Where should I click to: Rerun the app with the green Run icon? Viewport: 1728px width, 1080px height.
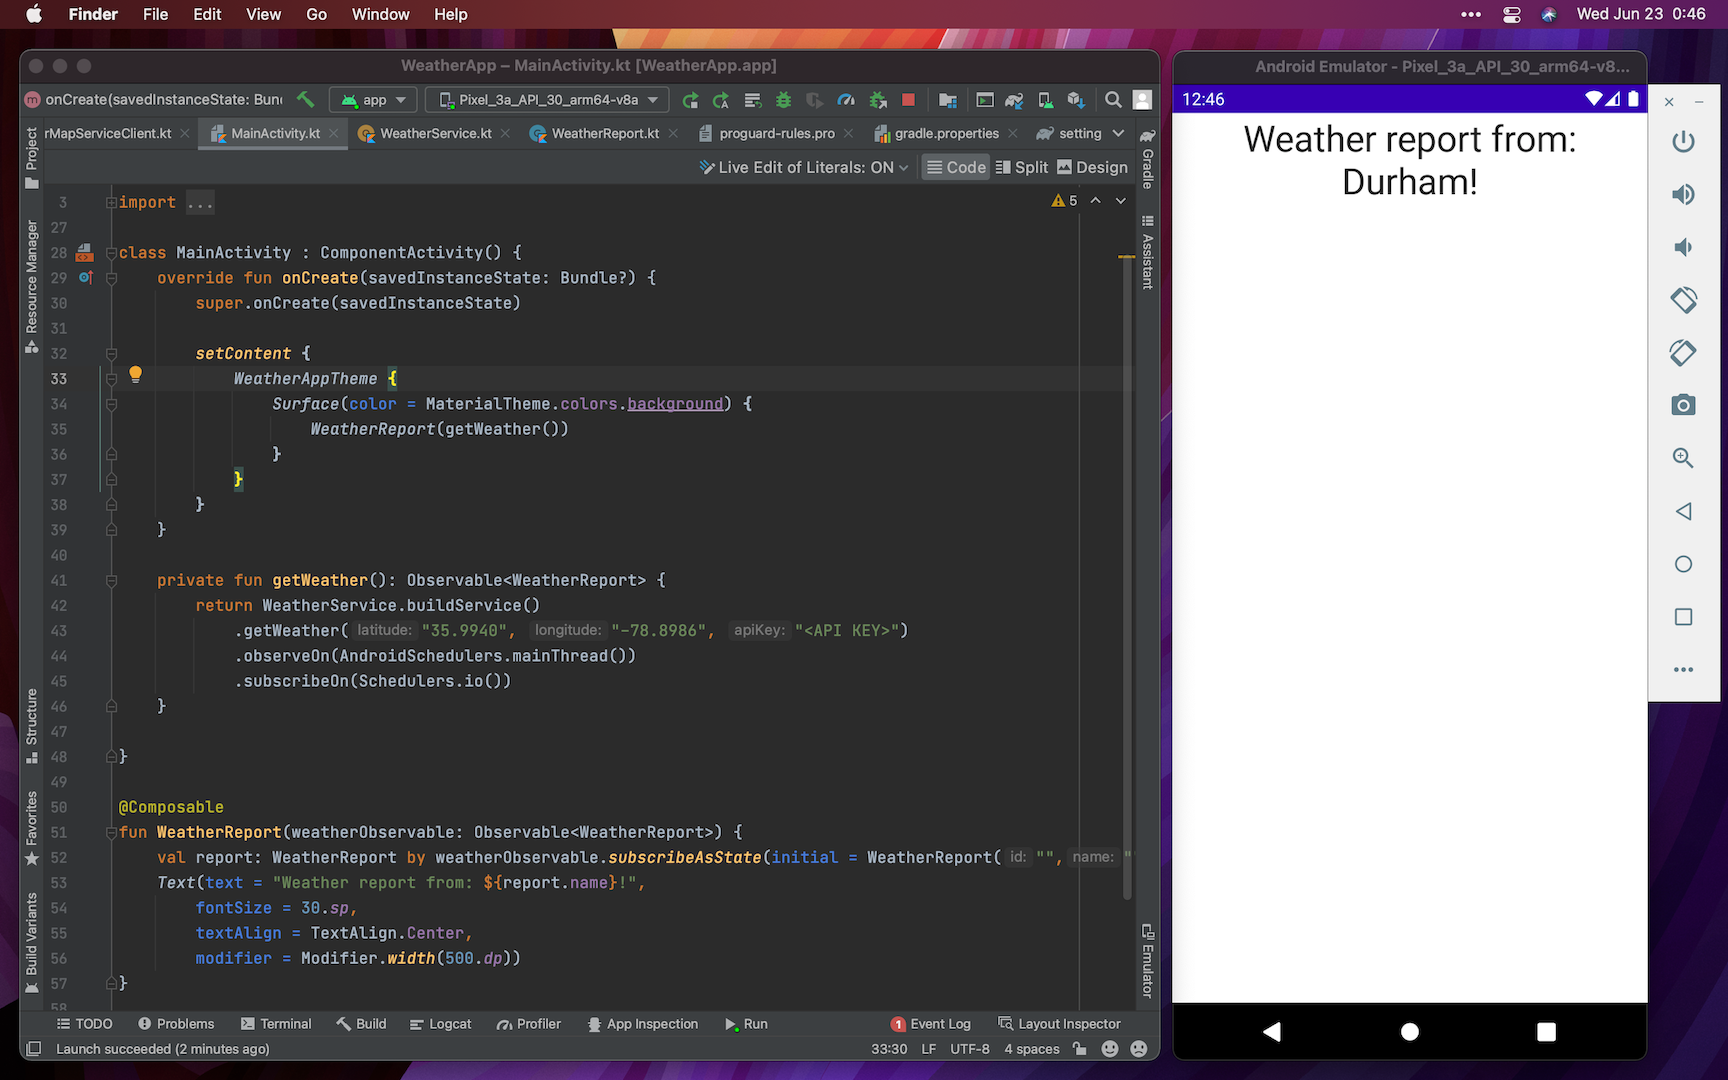[x=690, y=100]
